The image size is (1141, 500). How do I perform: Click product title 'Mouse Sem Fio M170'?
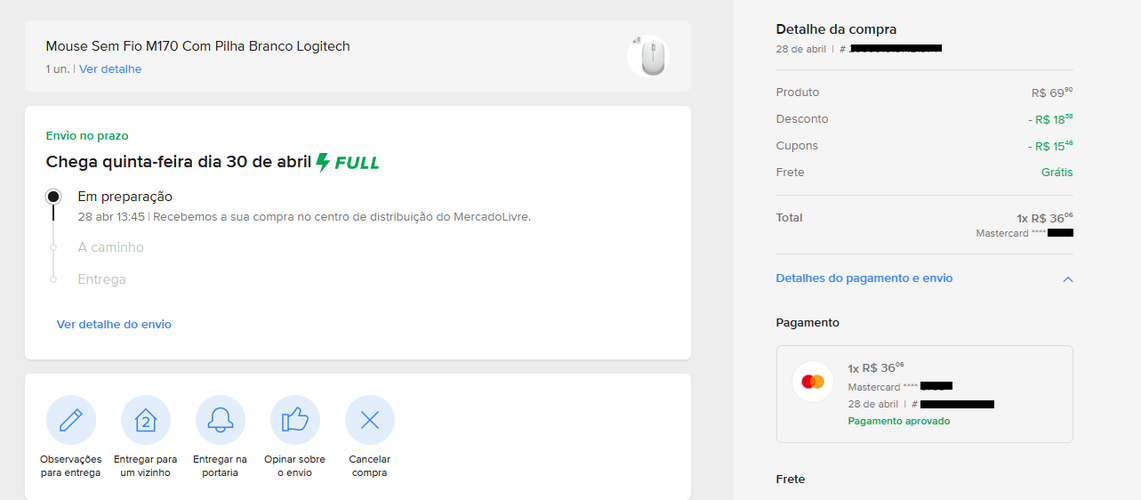tap(198, 47)
